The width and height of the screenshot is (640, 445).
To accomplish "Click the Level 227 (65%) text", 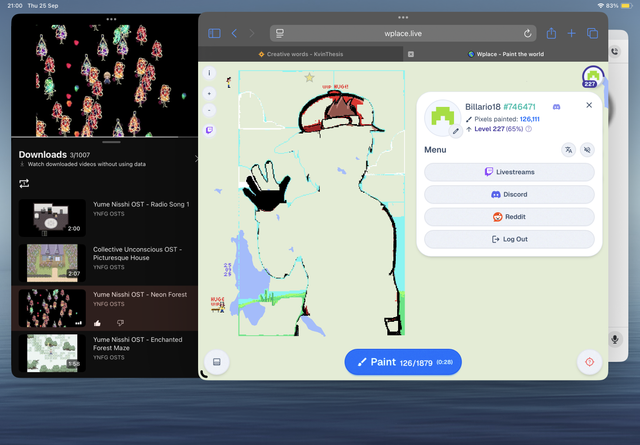I will (x=498, y=129).
